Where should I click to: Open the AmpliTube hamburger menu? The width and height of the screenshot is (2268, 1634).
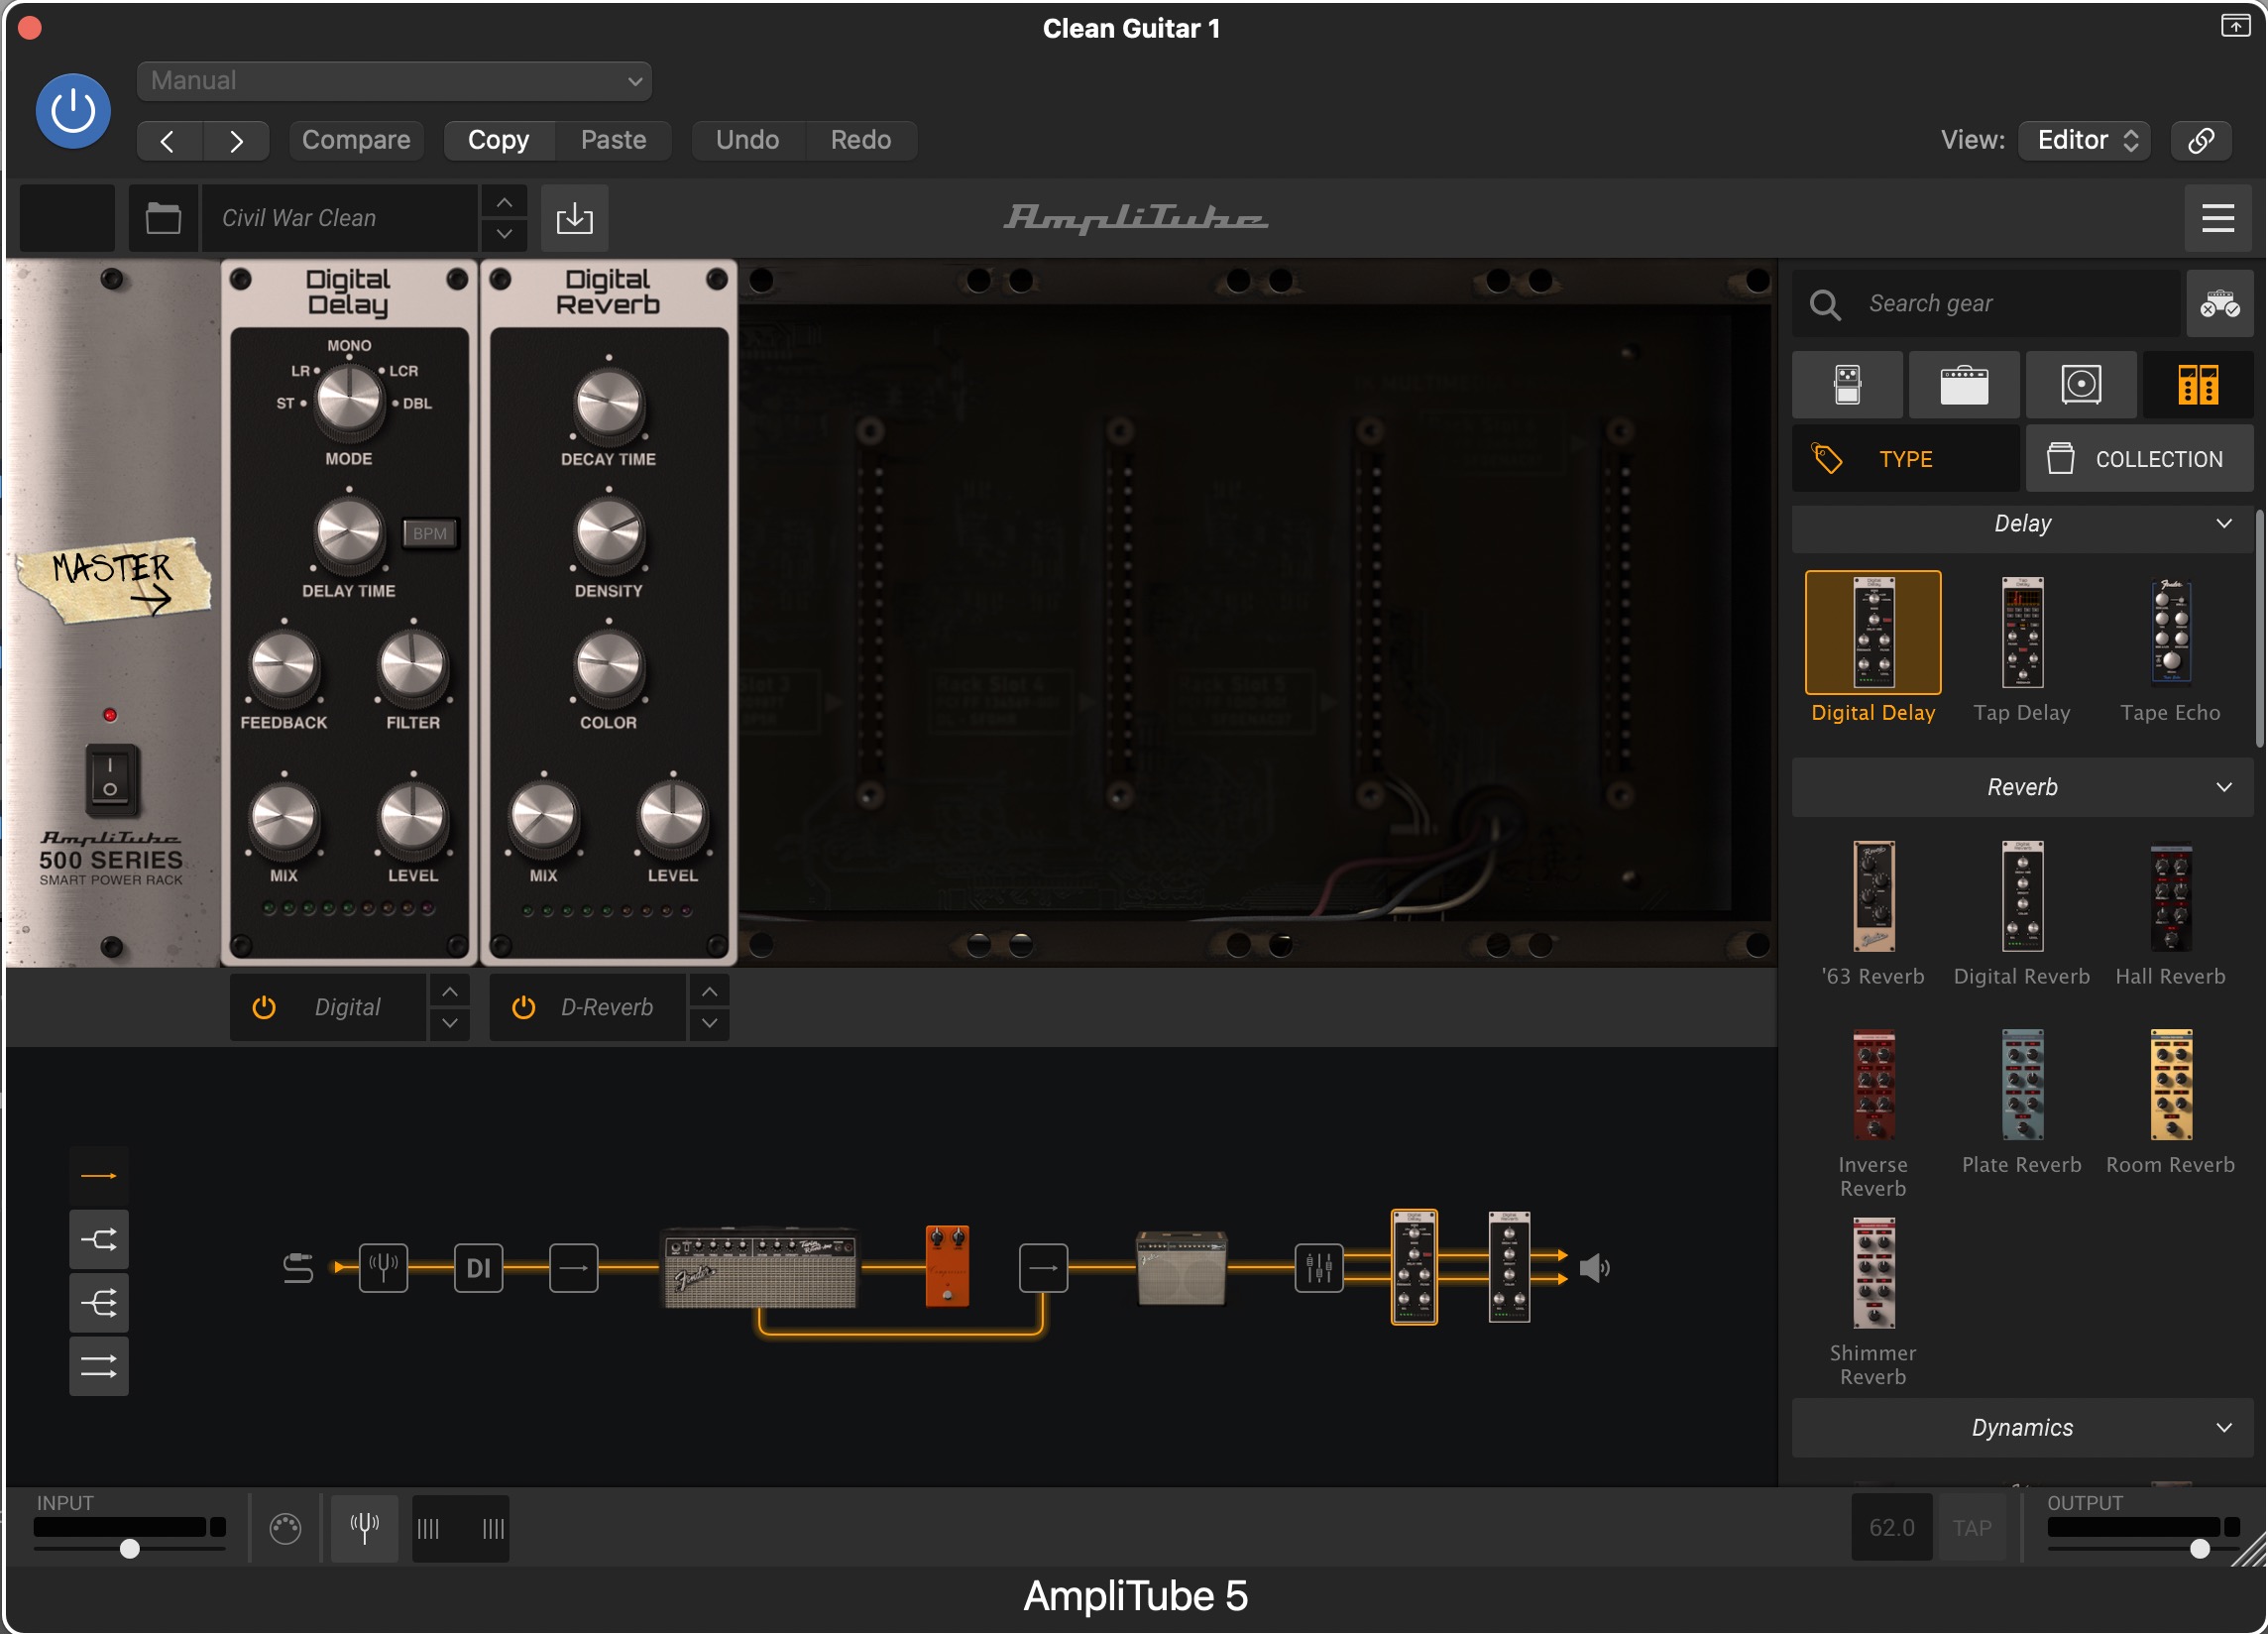click(2217, 218)
